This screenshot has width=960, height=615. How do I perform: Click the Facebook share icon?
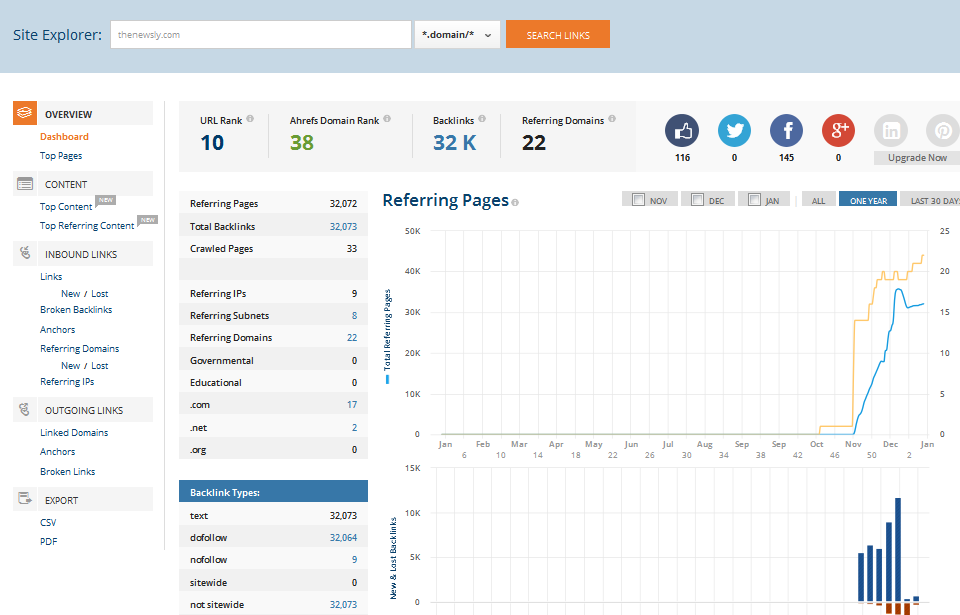coord(786,130)
